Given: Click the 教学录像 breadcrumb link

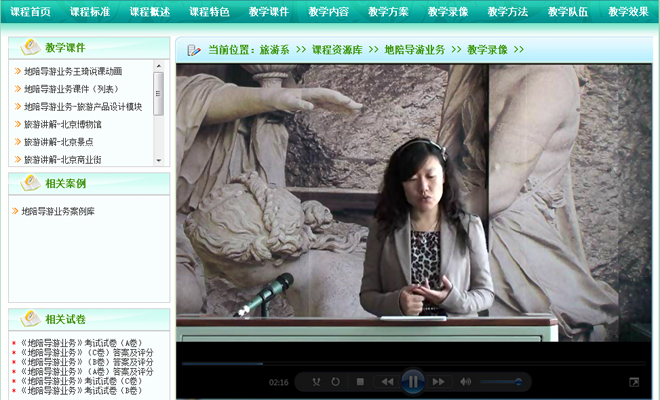Looking at the screenshot, I should coord(487,50).
